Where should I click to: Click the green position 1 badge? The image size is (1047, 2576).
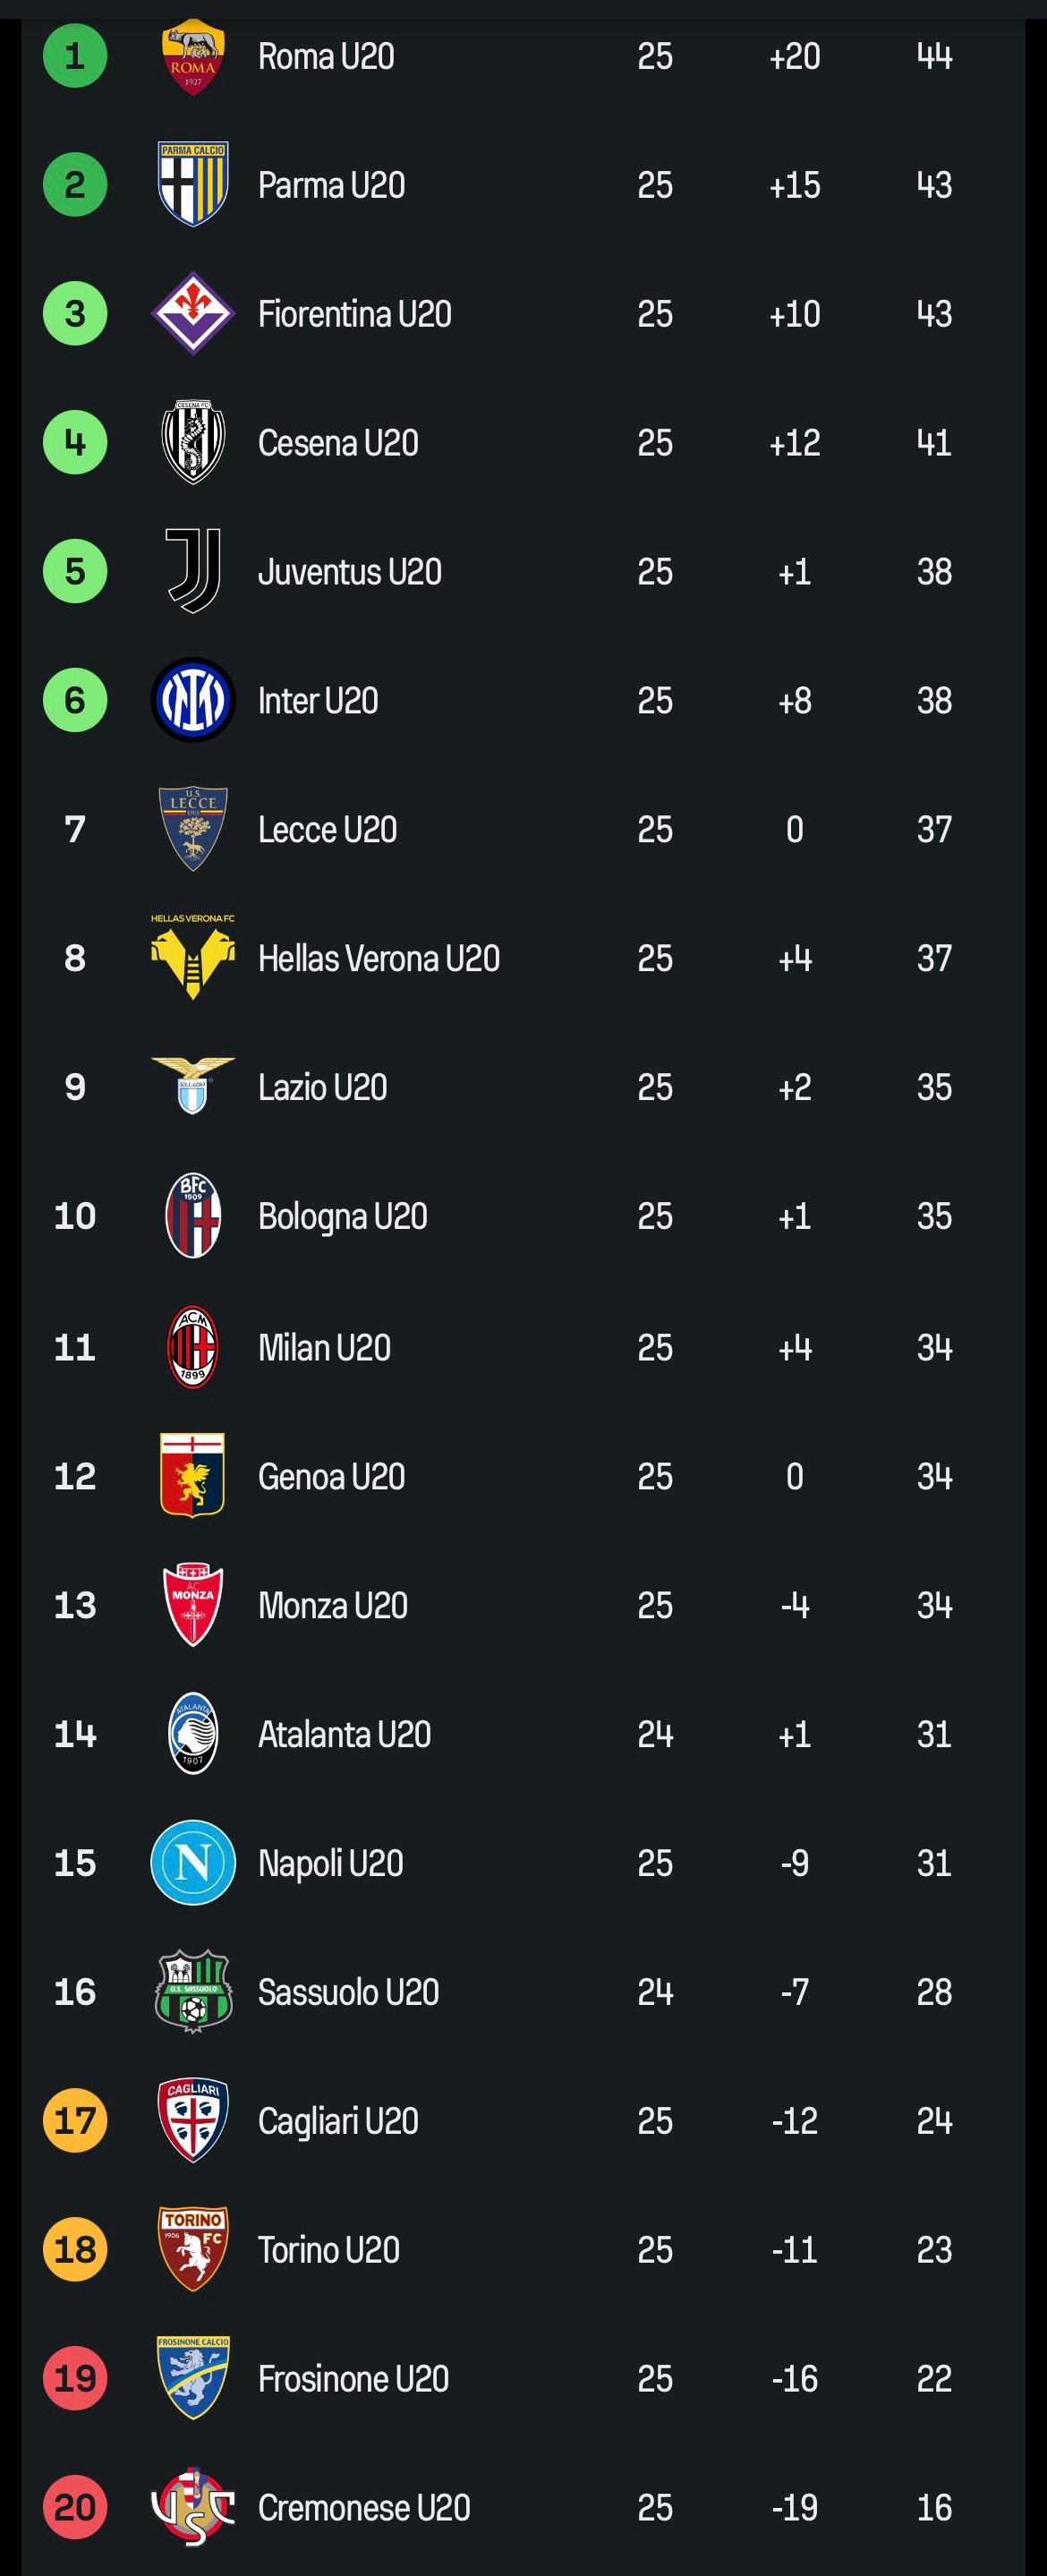click(x=75, y=56)
